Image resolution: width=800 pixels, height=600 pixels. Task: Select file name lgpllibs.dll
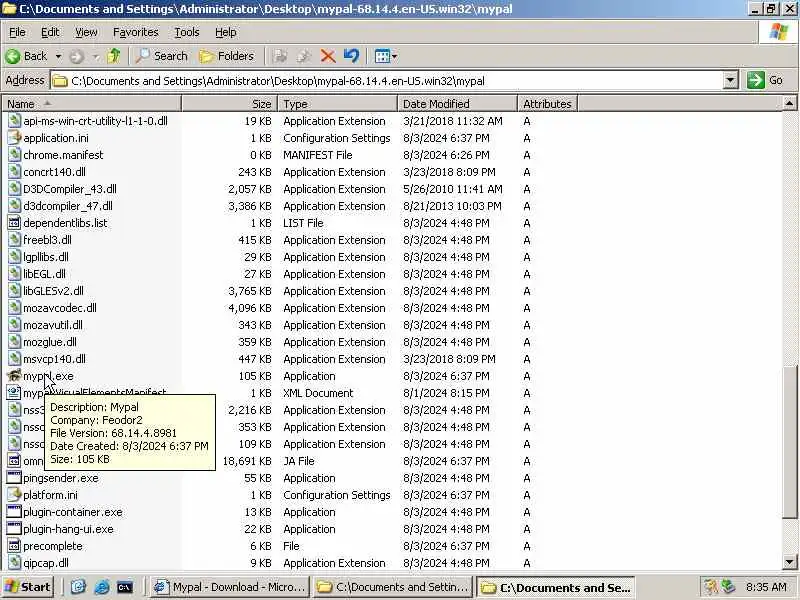coord(46,257)
